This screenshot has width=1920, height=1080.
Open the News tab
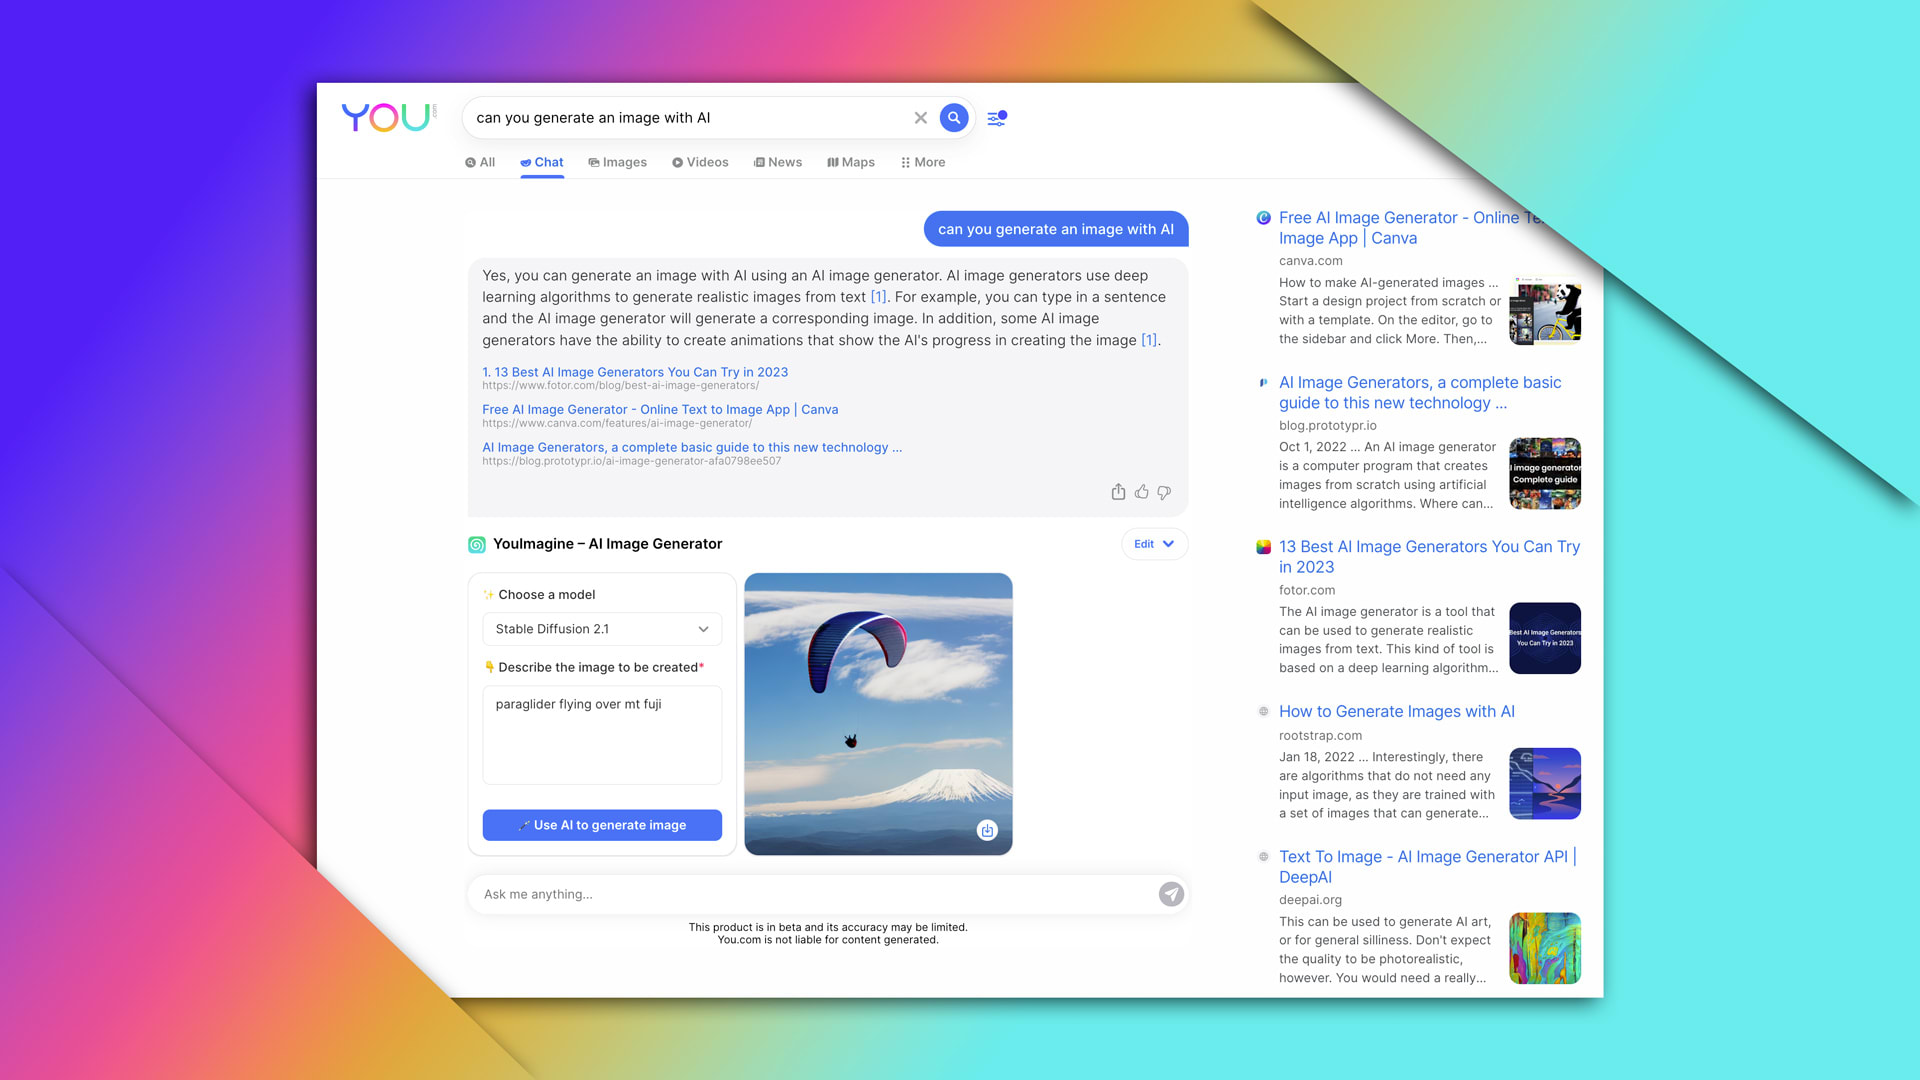coord(778,162)
